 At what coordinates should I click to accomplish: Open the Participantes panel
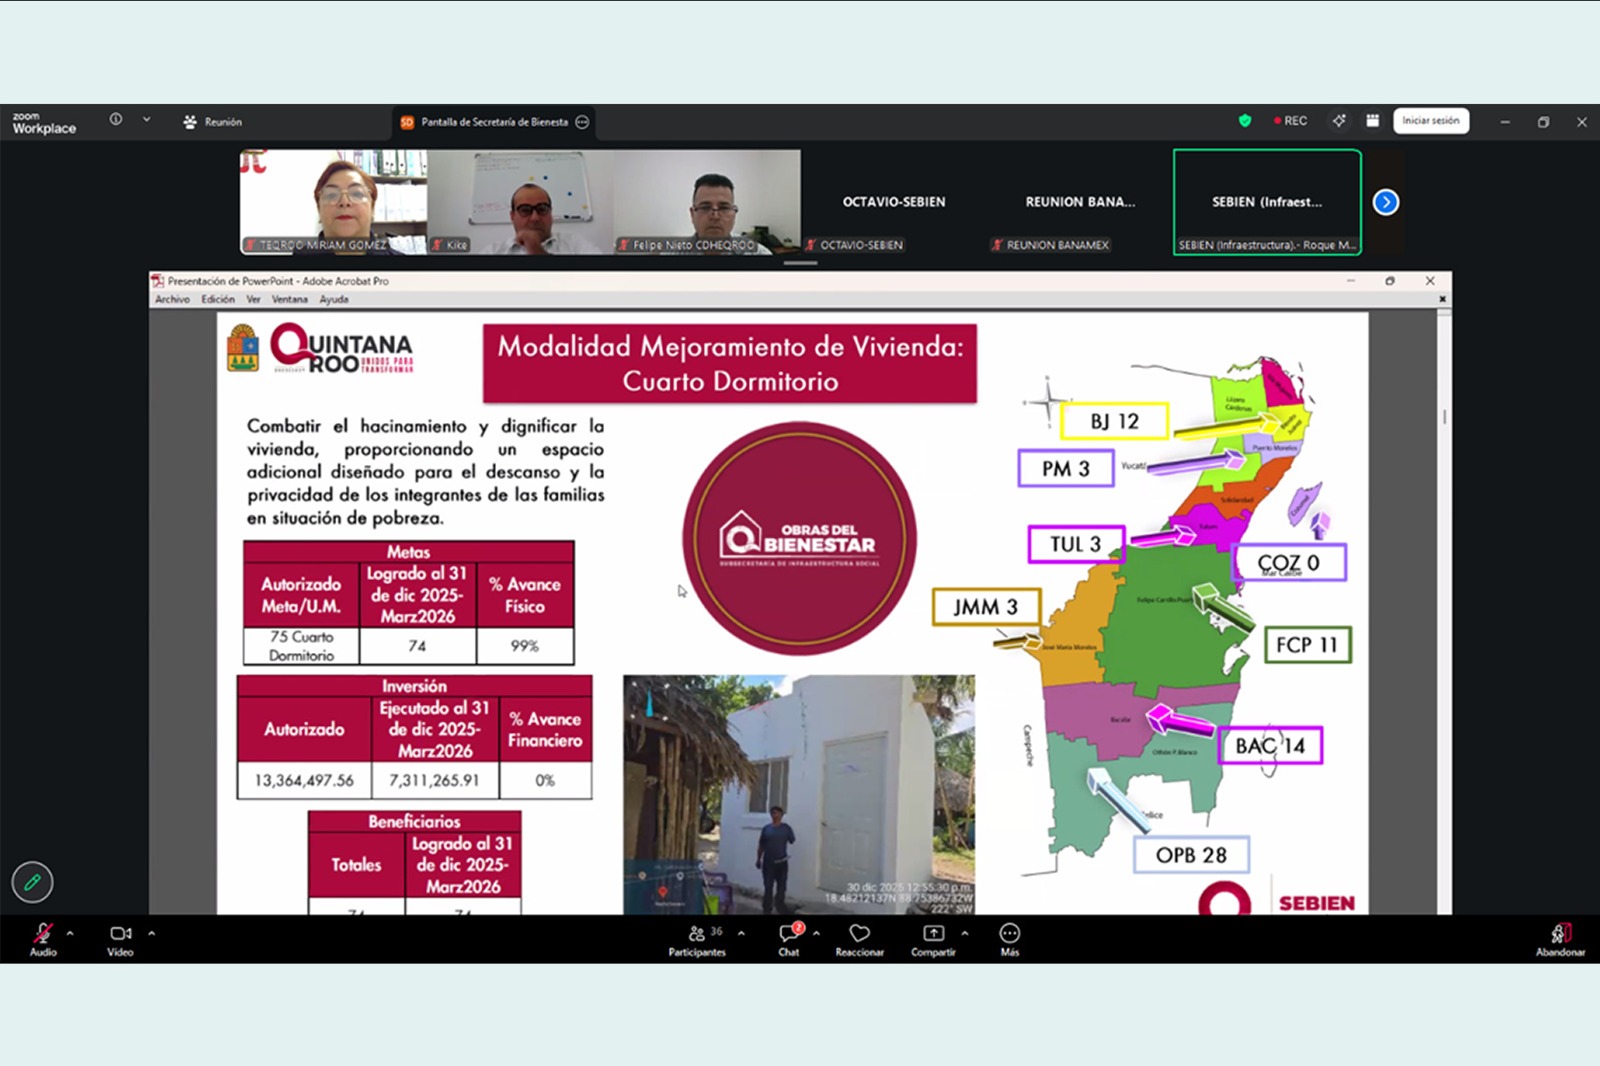697,937
